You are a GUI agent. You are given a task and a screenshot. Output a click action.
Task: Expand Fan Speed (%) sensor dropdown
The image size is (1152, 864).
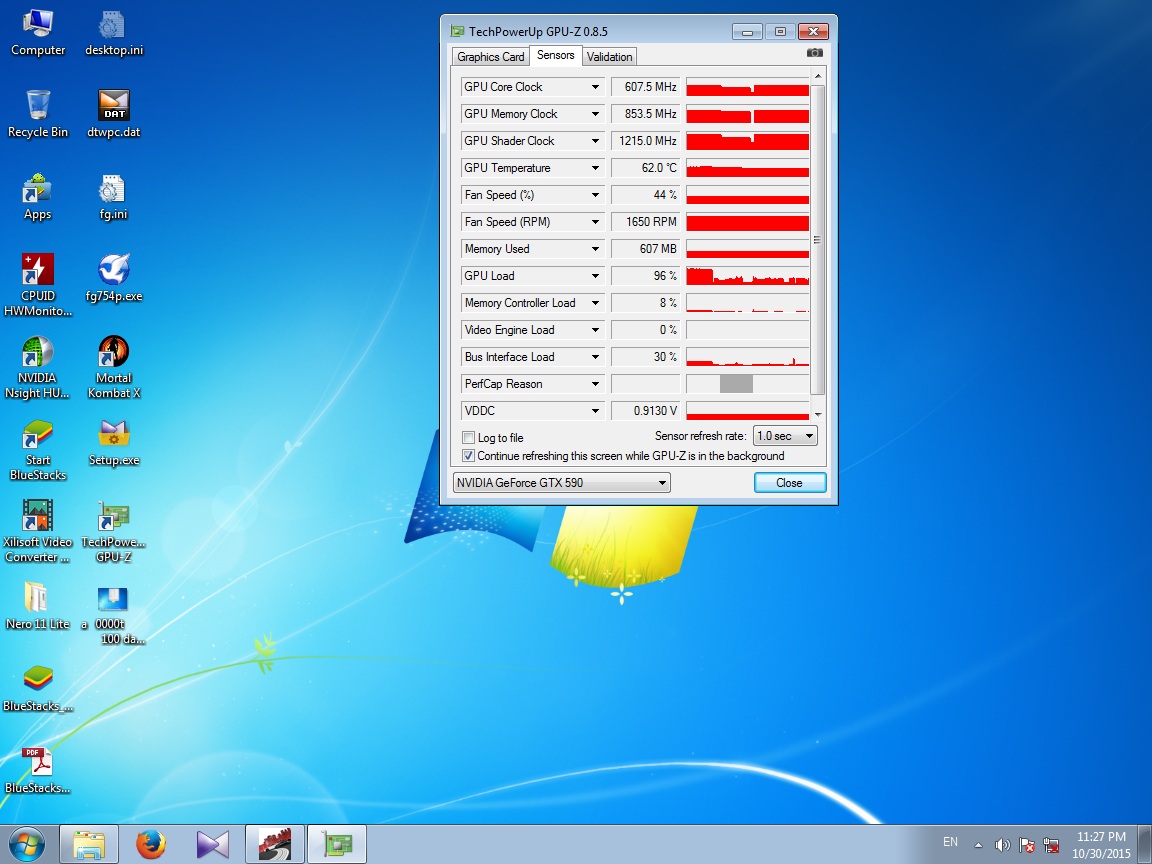(x=595, y=195)
